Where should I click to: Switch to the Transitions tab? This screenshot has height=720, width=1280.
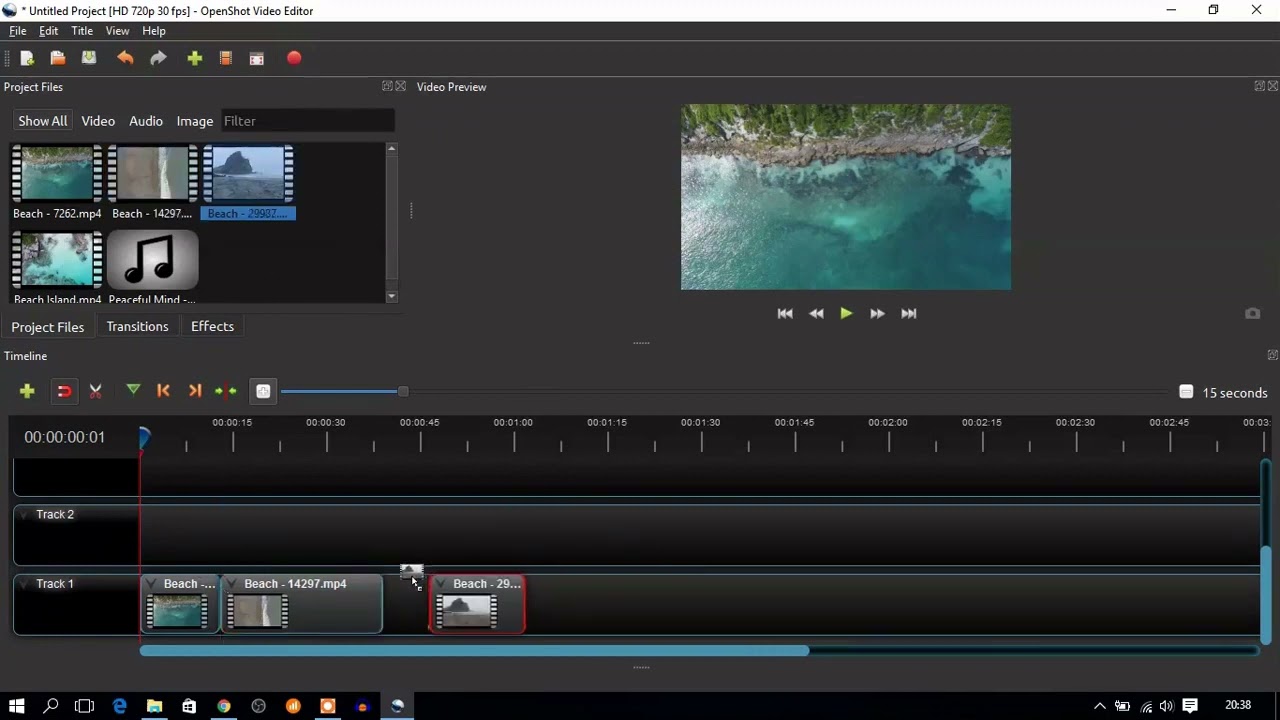tap(138, 327)
